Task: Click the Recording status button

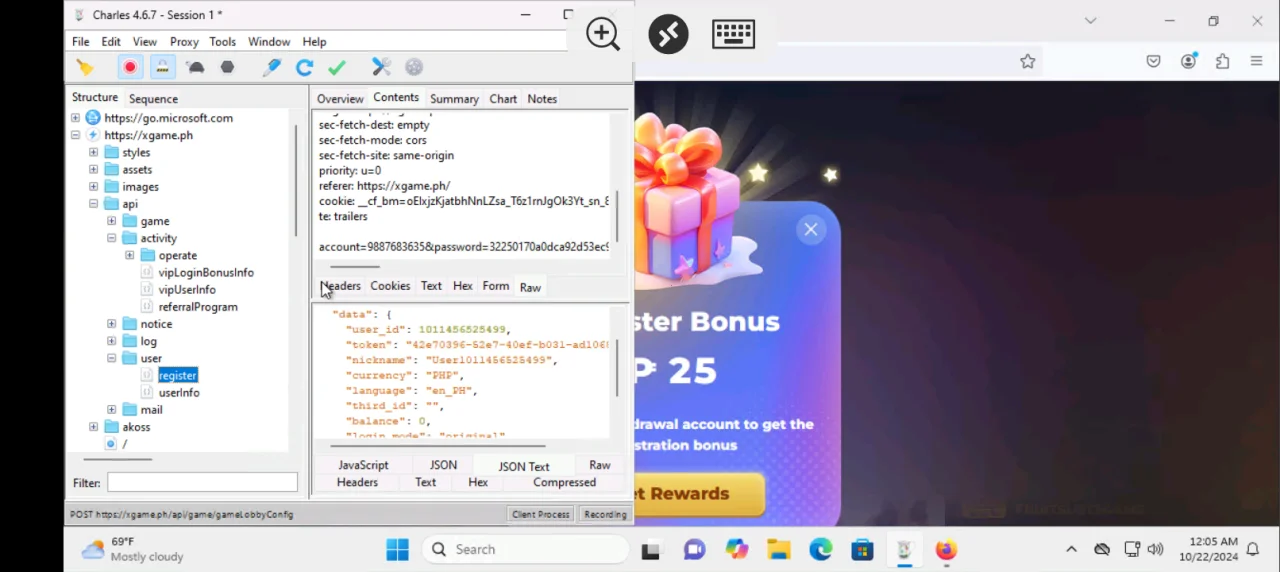Action: click(605, 514)
